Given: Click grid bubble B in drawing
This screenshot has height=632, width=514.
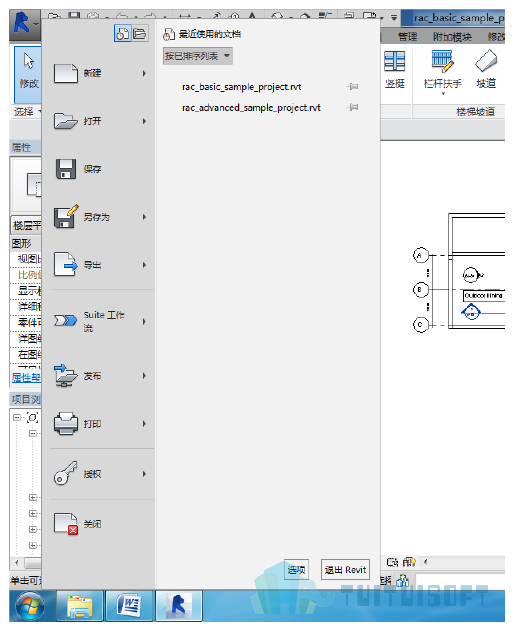Looking at the screenshot, I should tap(420, 289).
